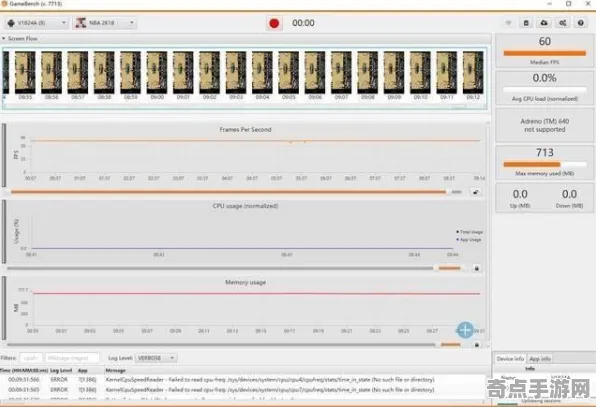Click the Wi-Fi connection icon in toolbar
The height and width of the screenshot is (407, 596).
coord(508,23)
